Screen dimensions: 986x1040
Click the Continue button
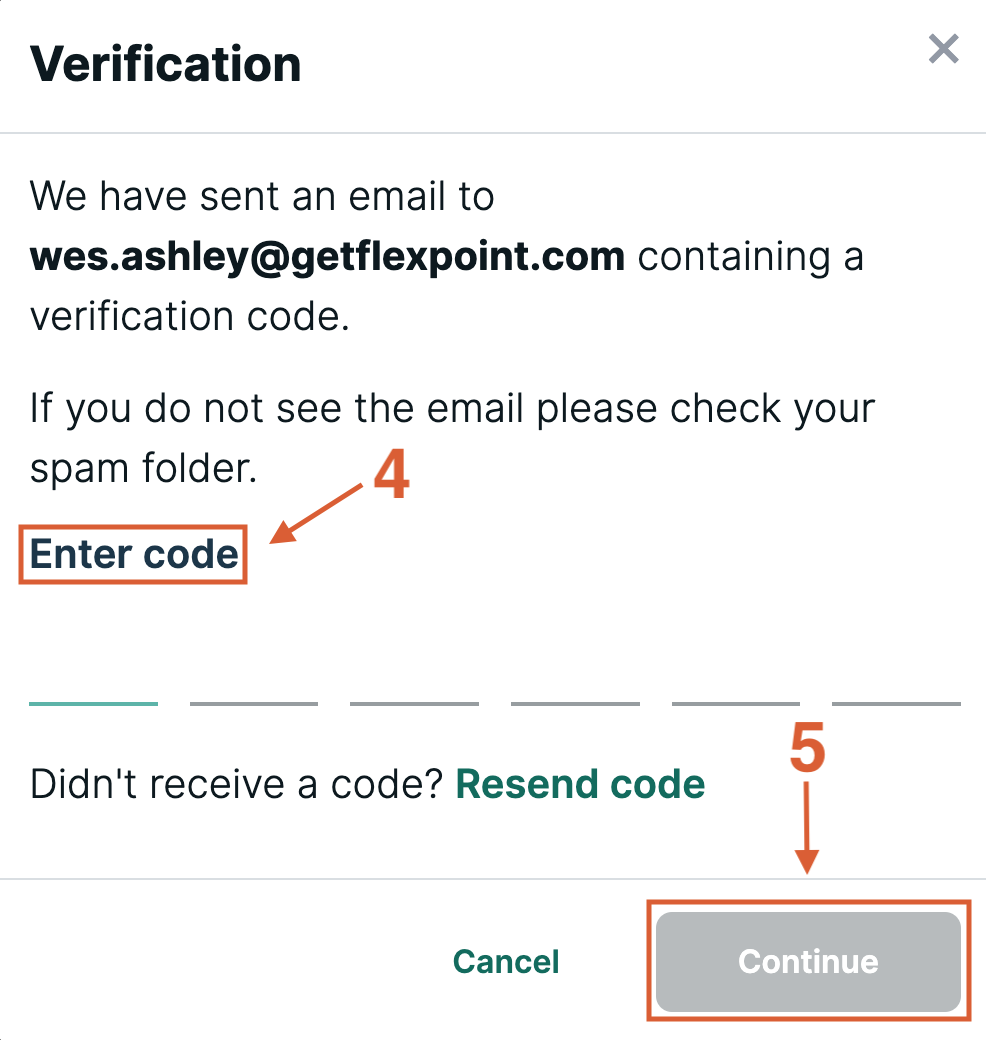pyautogui.click(x=808, y=961)
